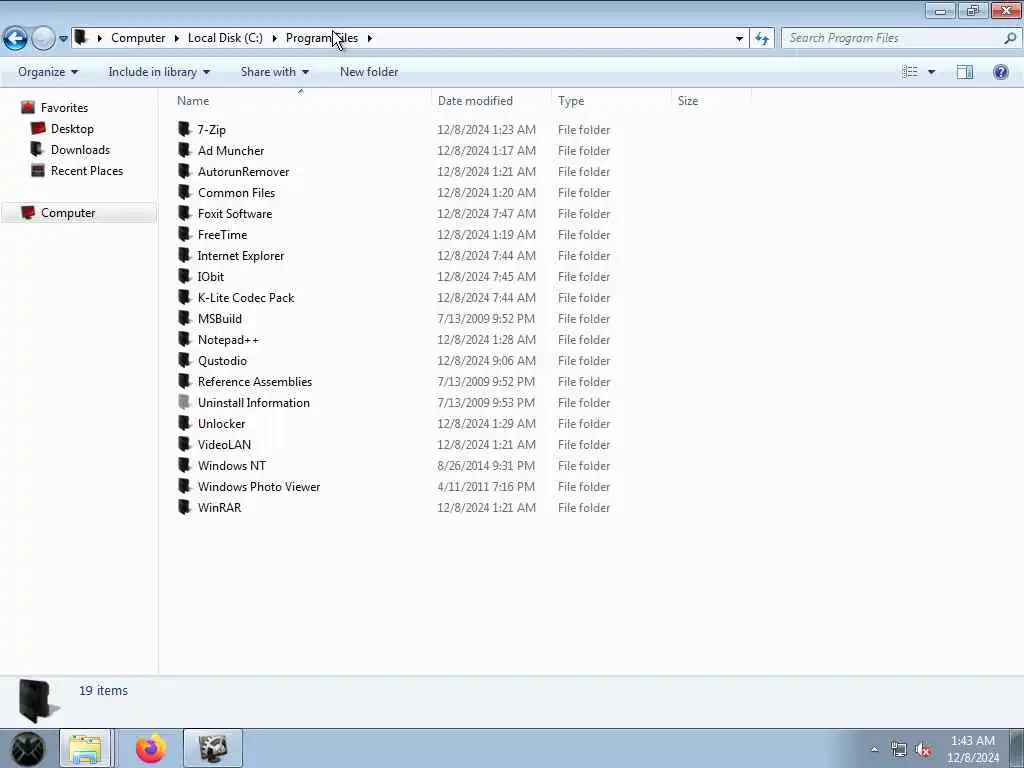Click the New folder button
Viewport: 1024px width, 768px height.
click(x=369, y=72)
